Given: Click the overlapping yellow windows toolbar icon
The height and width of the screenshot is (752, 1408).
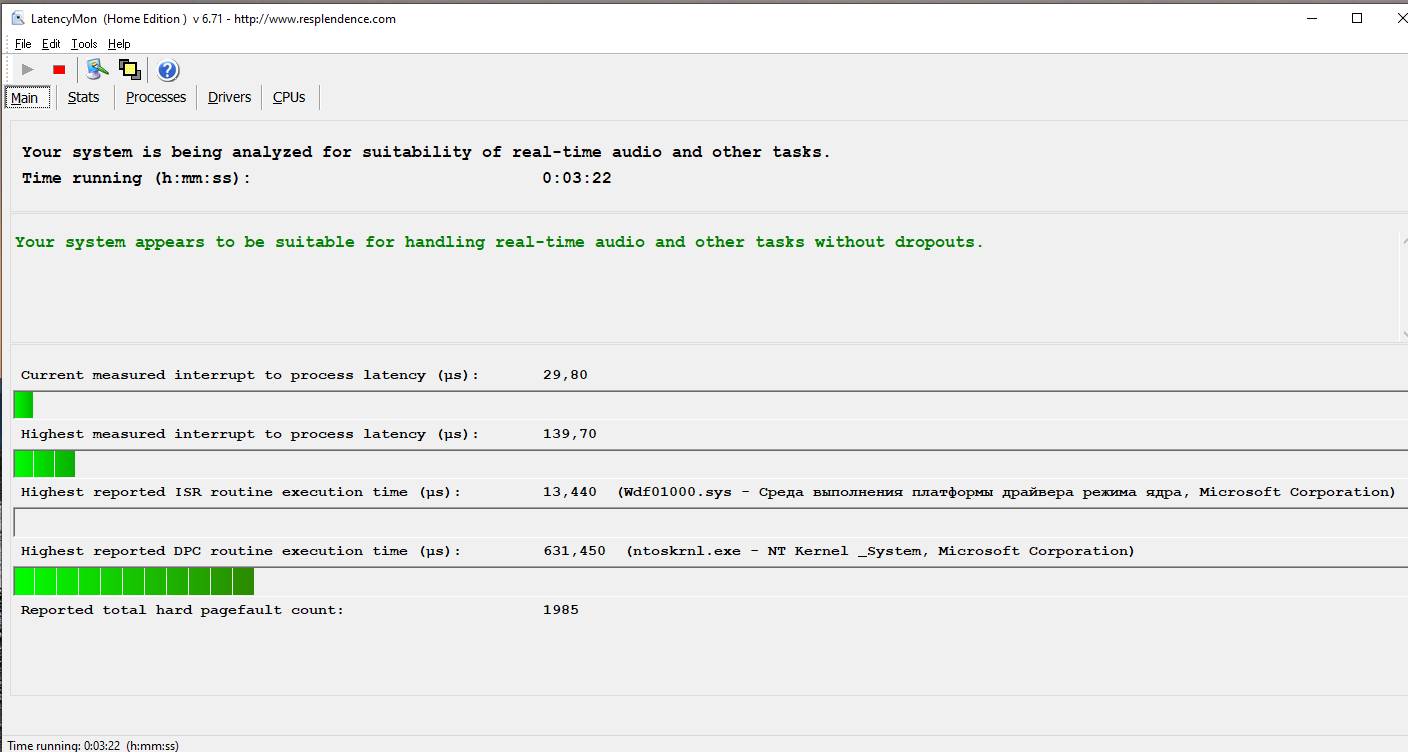Looking at the screenshot, I should click(x=129, y=69).
